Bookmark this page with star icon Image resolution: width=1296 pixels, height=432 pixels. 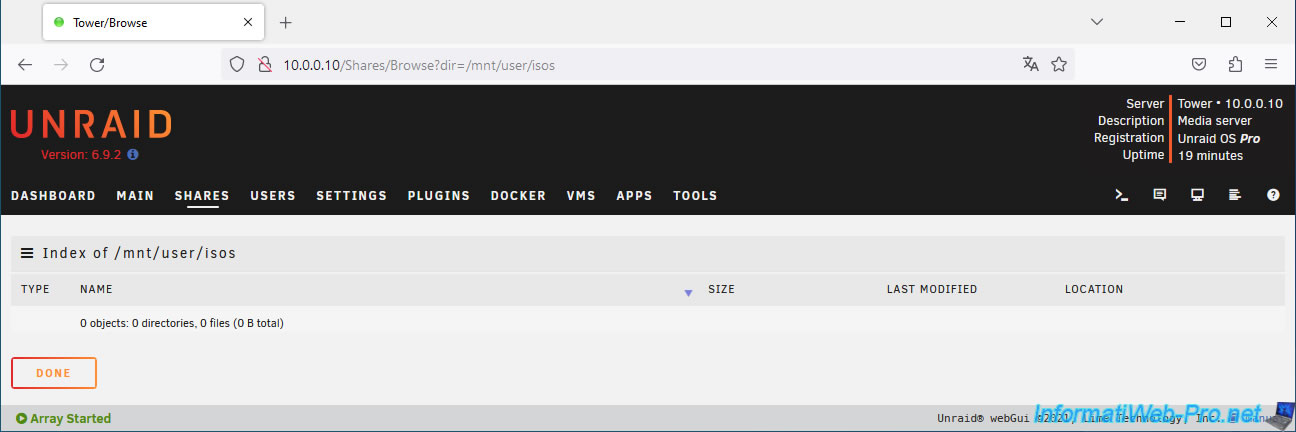(1059, 64)
